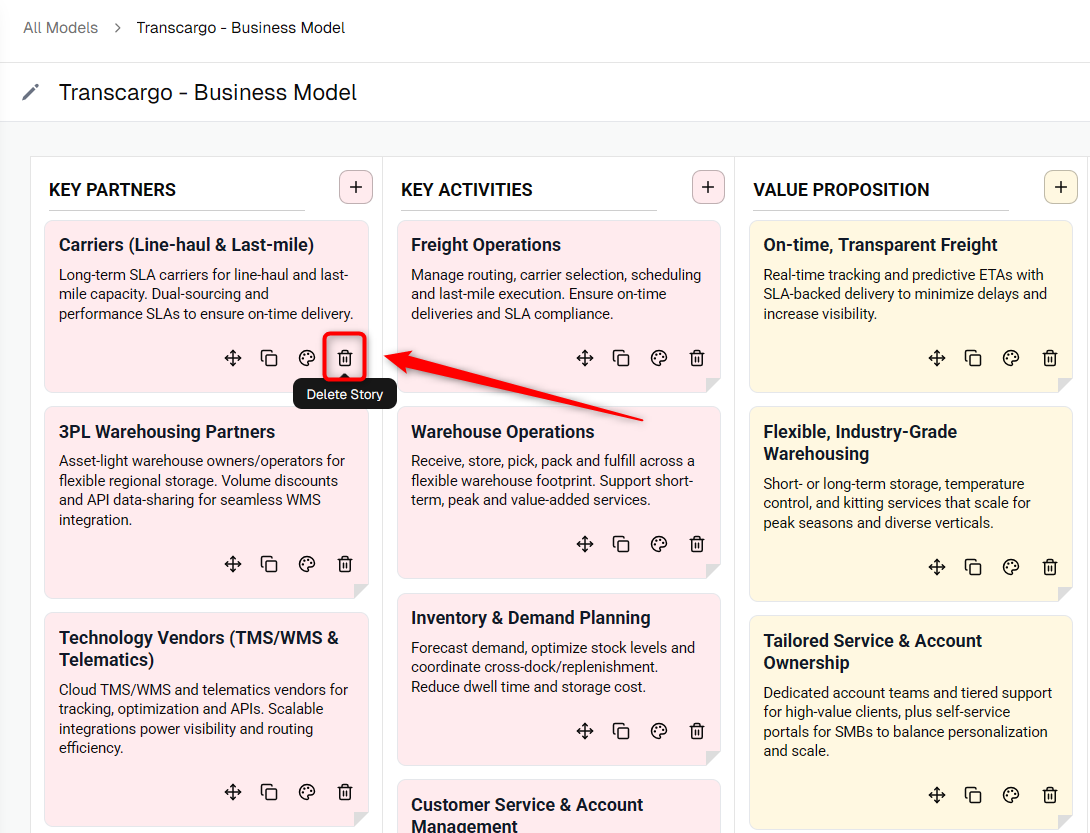Open palette for Warehouse Operations card
1090x833 pixels.
(x=659, y=544)
